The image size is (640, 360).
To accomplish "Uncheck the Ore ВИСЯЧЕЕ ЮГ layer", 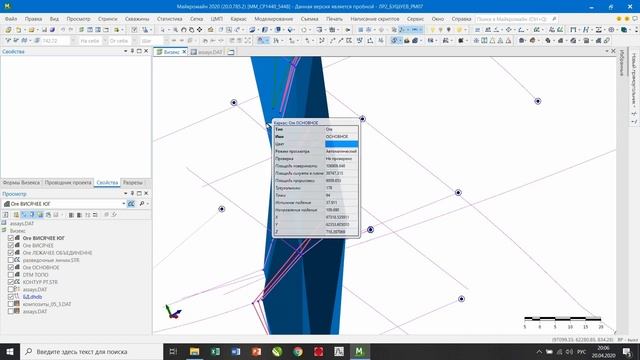I will 11,238.
